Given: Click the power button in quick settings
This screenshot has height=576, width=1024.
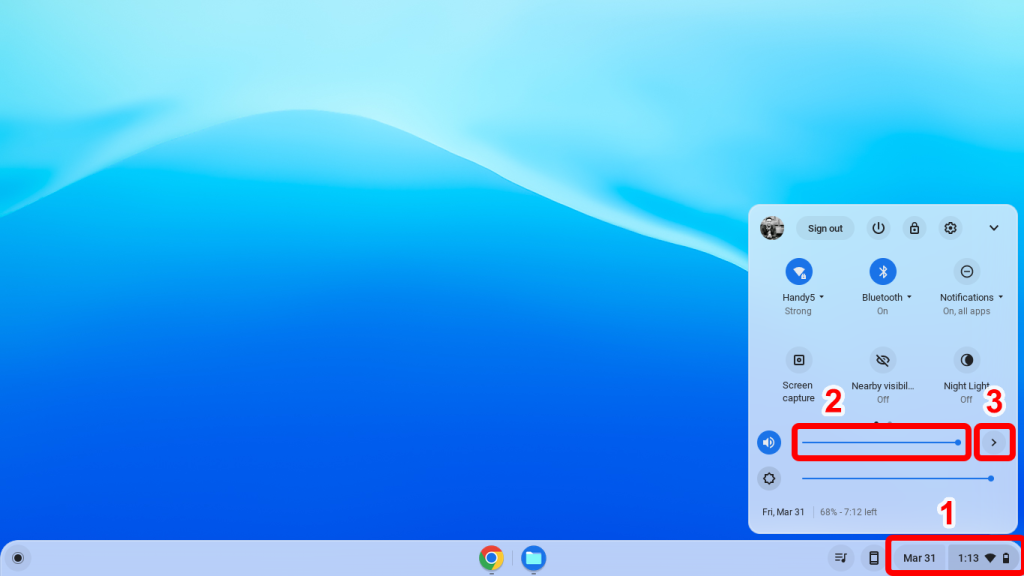Looking at the screenshot, I should (878, 228).
